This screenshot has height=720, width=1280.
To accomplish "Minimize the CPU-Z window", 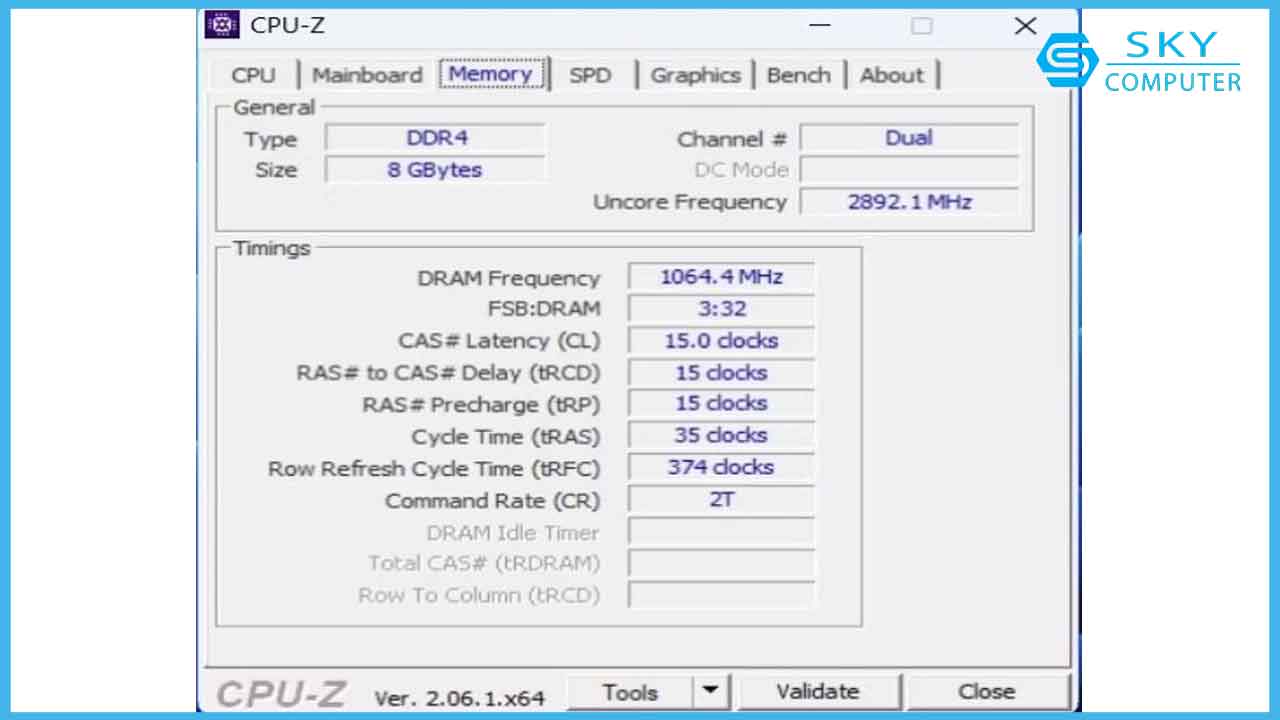I will coord(819,26).
